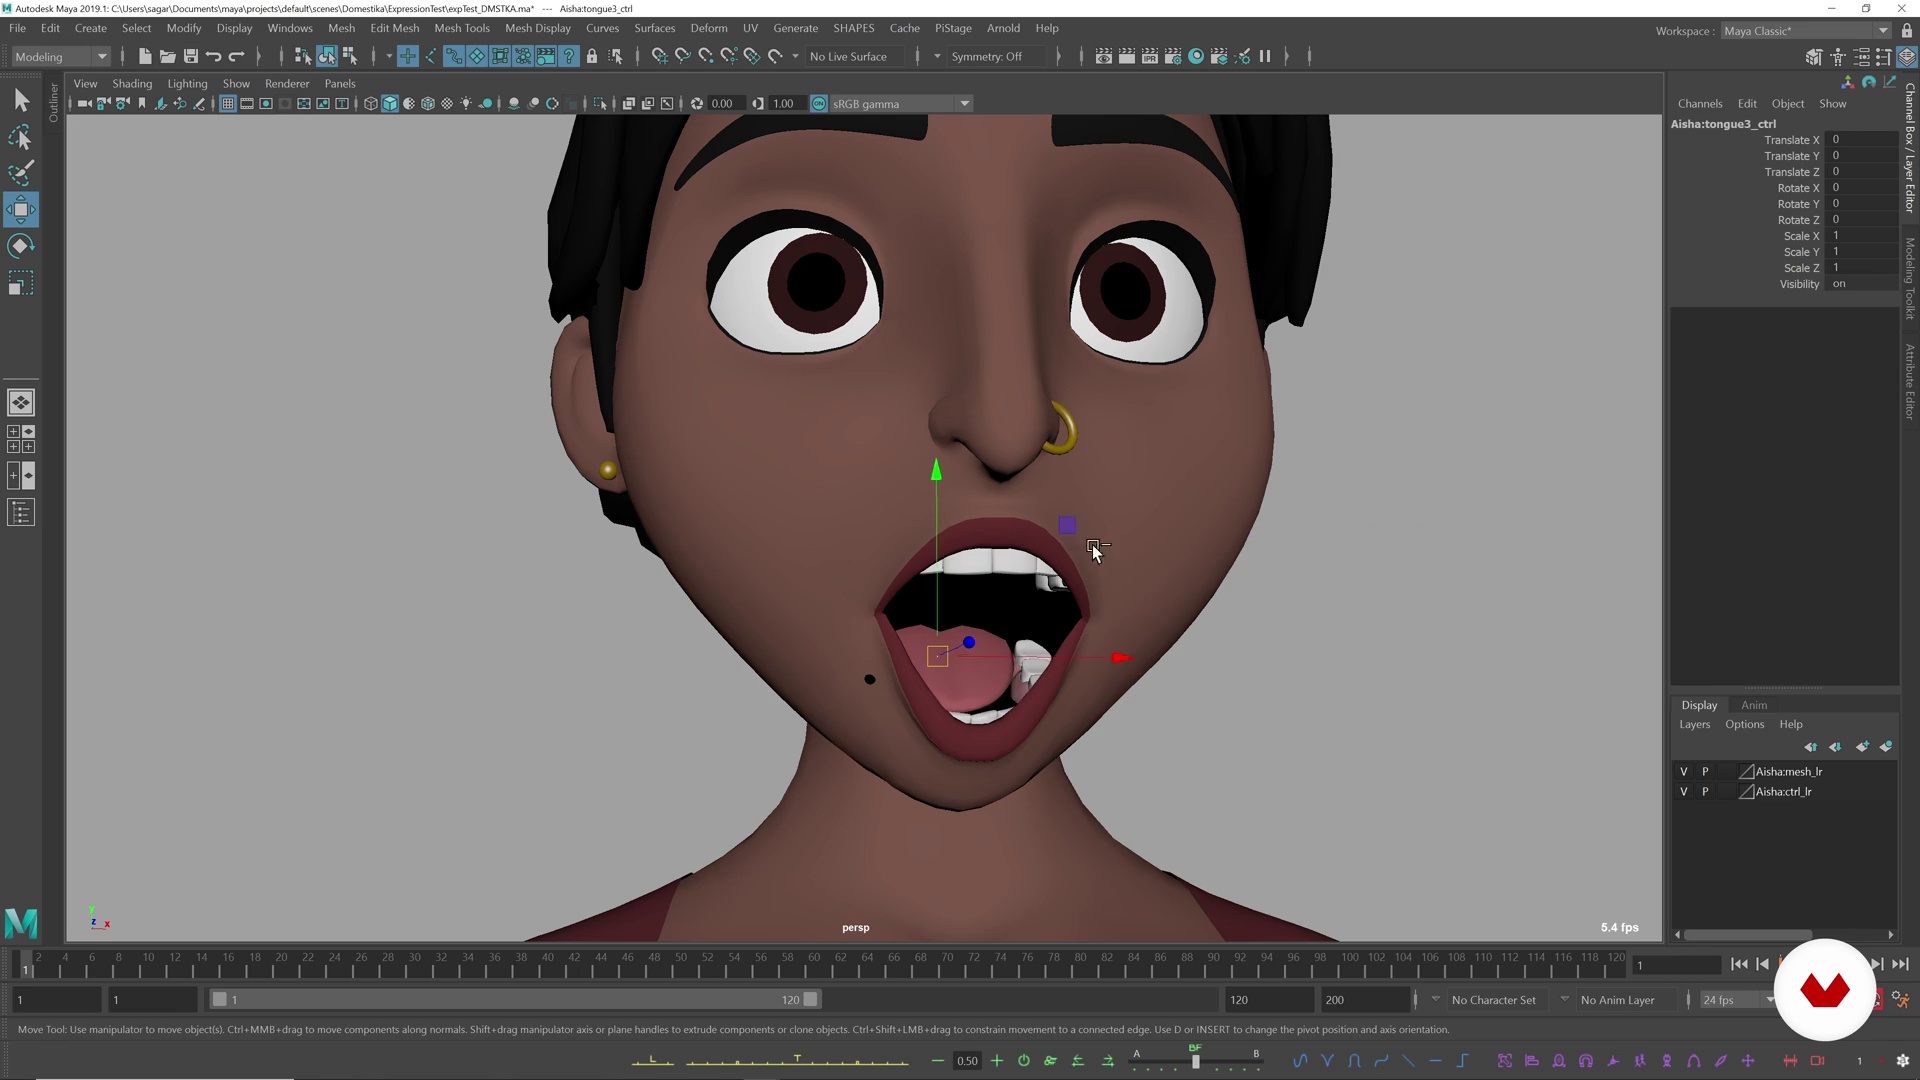Viewport: 1920px width, 1080px height.
Task: Switch to the Display tab in panel
Action: pyautogui.click(x=1698, y=703)
